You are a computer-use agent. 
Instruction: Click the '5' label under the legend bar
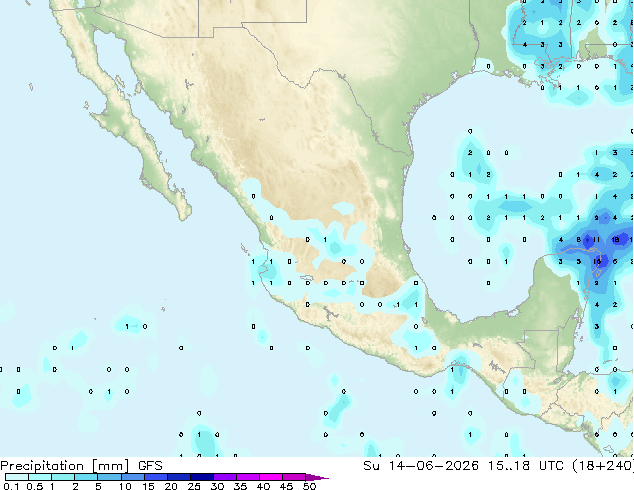click(x=98, y=486)
